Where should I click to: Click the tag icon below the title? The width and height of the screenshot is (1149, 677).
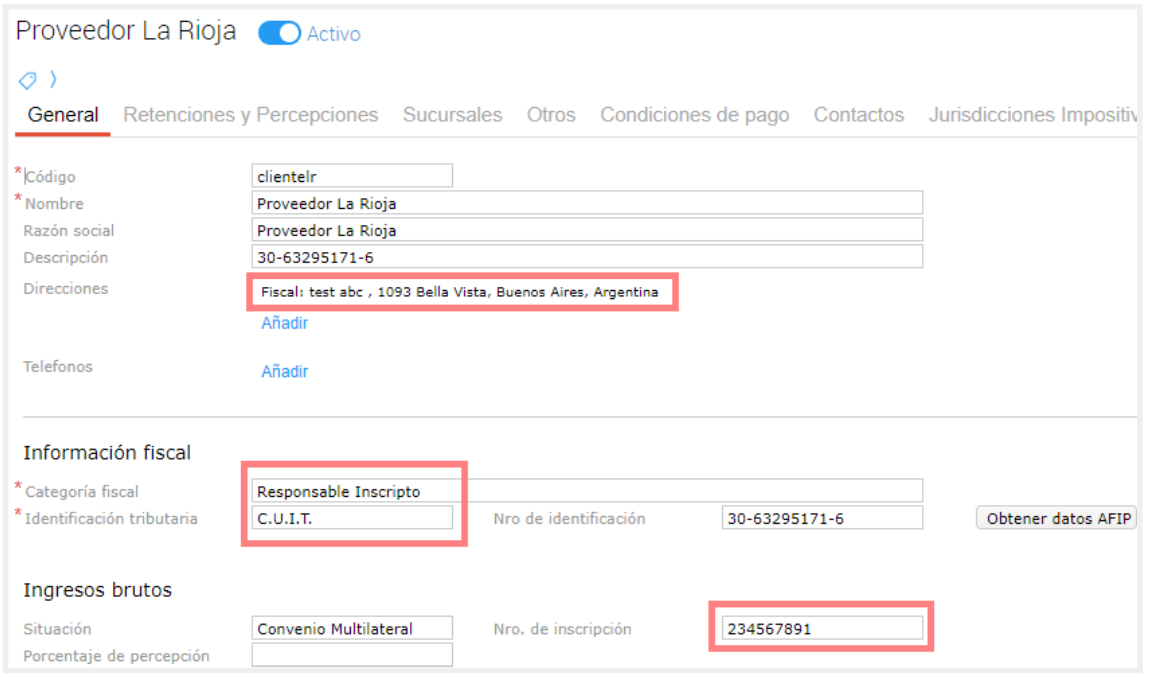coord(27,80)
